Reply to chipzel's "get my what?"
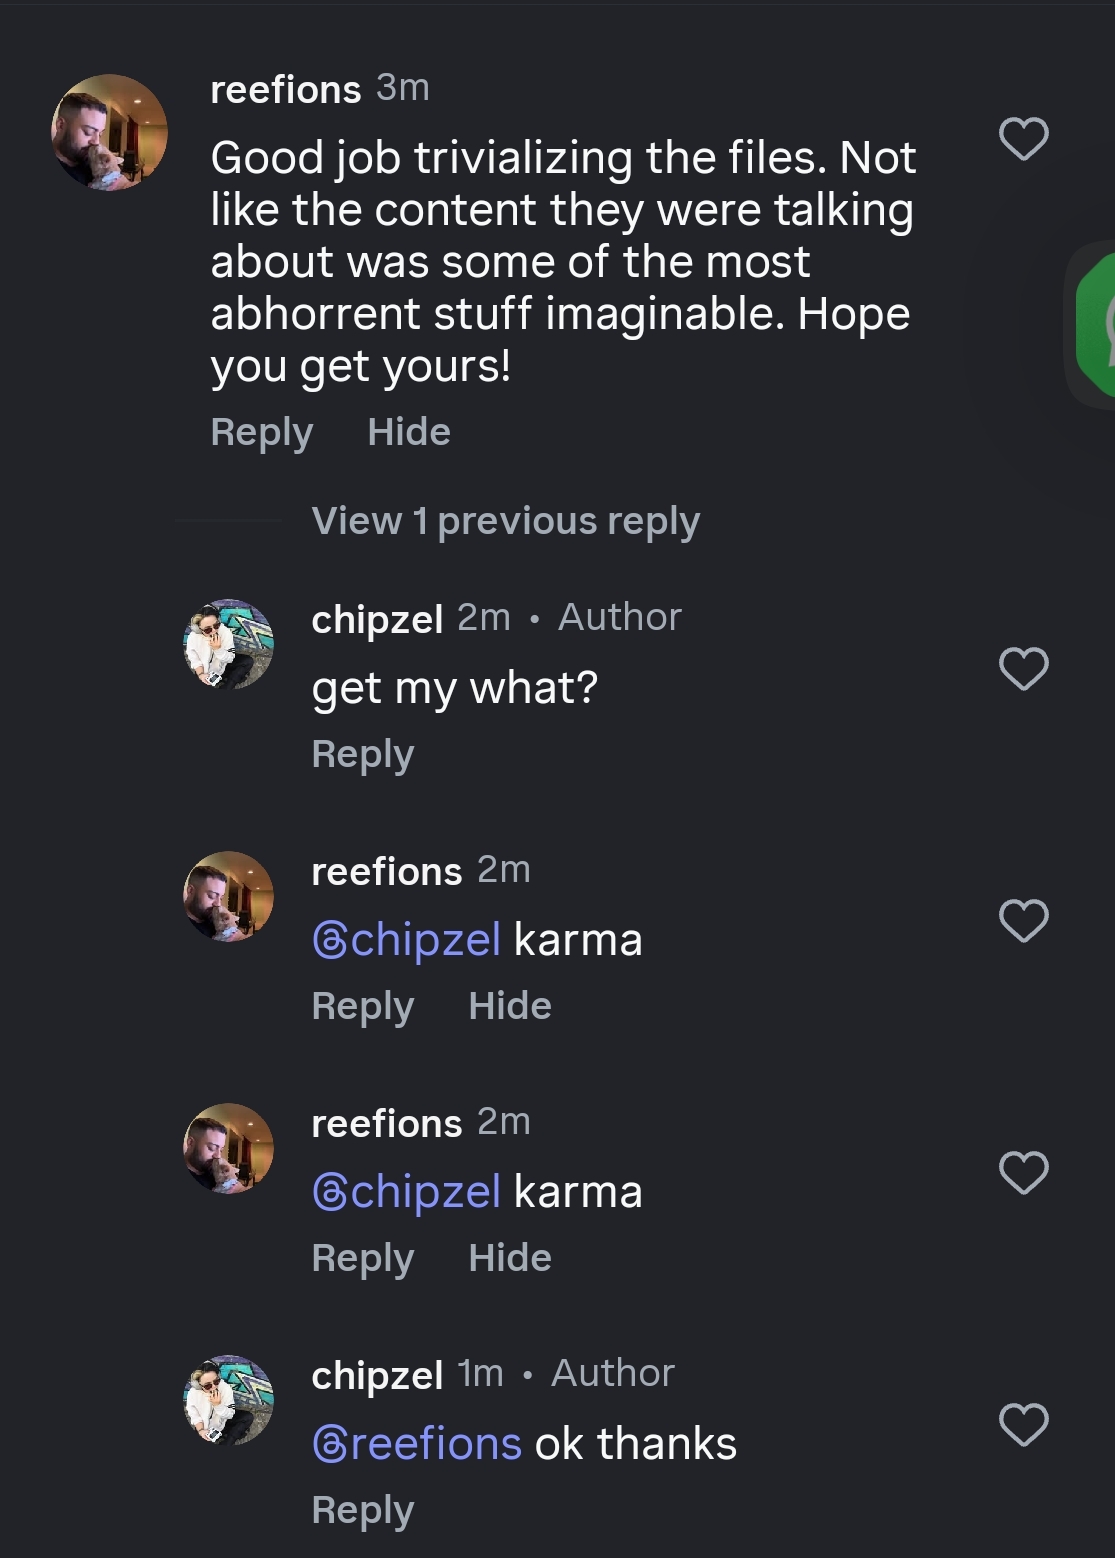 (x=362, y=754)
